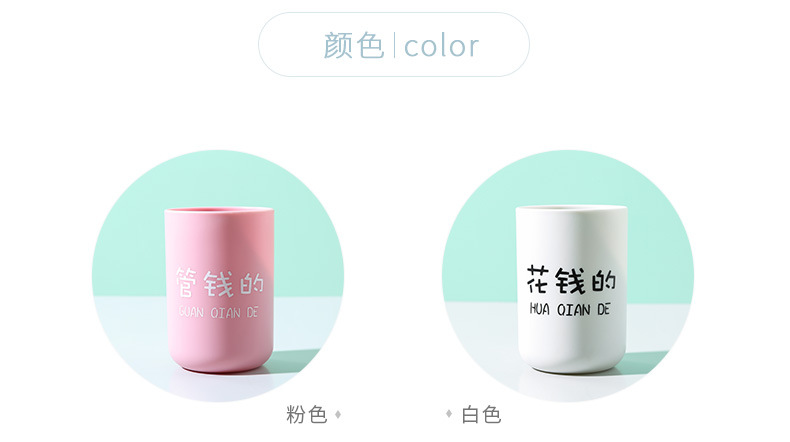Click the 颜色 text in header
This screenshot has width=790, height=442.
click(353, 45)
